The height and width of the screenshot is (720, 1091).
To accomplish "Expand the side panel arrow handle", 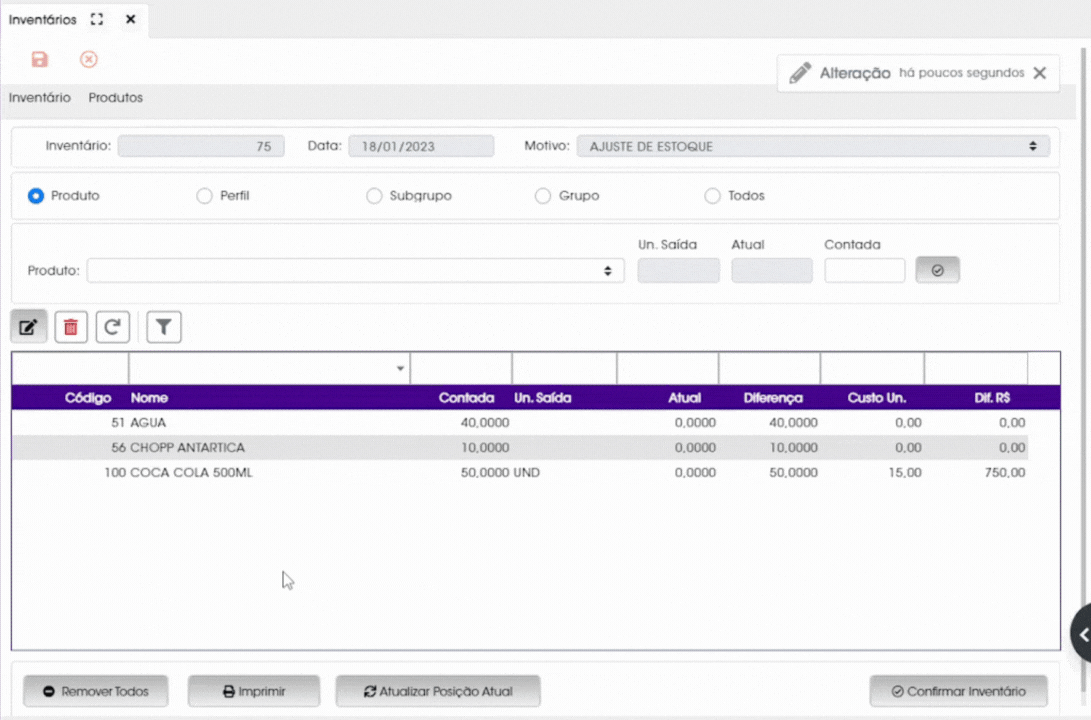I will [1082, 634].
